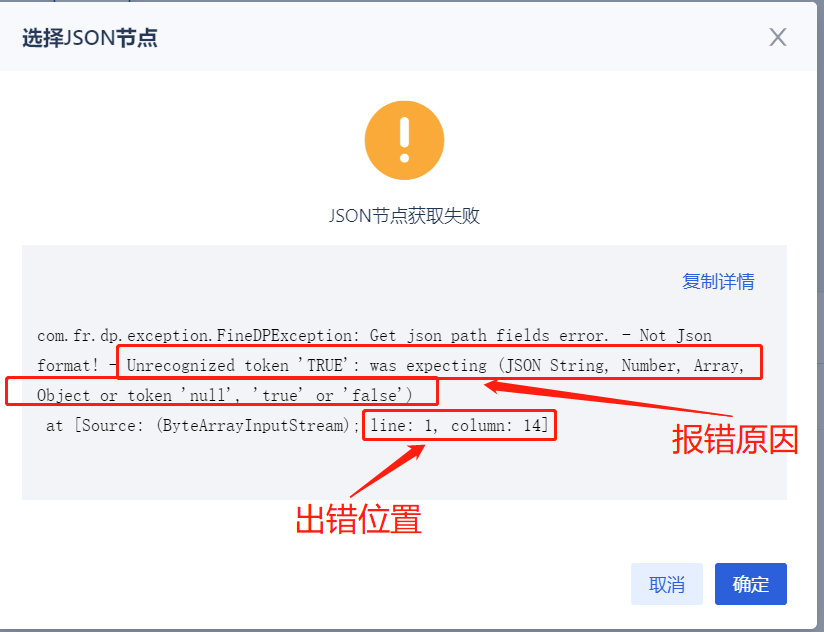Click the highlighted Unrecognized token 'TRUE' text
Image resolution: width=824 pixels, height=632 pixels.
238,365
